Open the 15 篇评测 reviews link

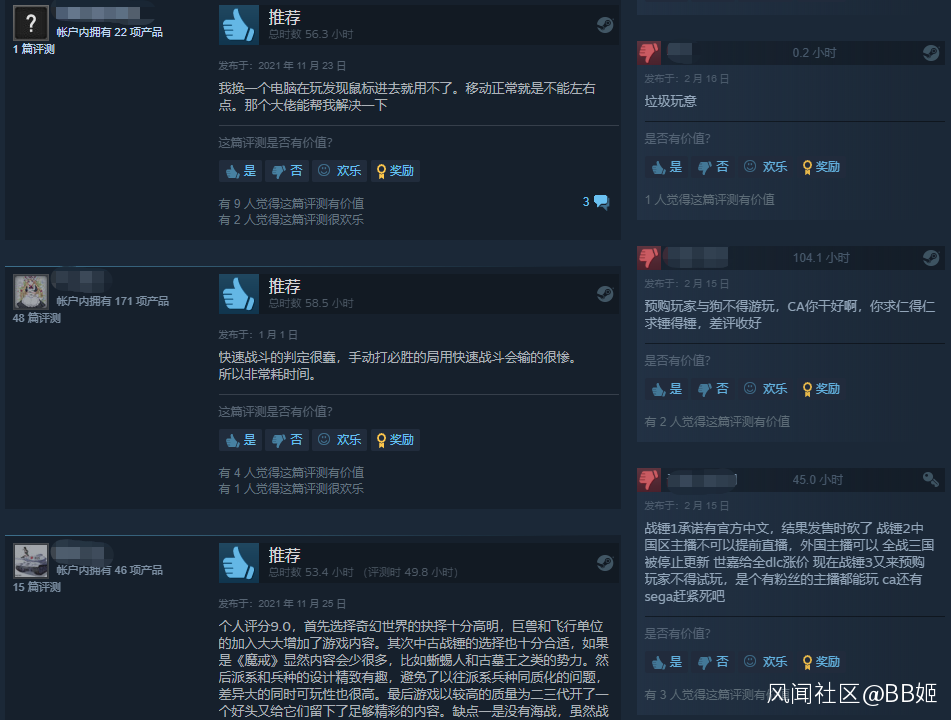tap(36, 587)
